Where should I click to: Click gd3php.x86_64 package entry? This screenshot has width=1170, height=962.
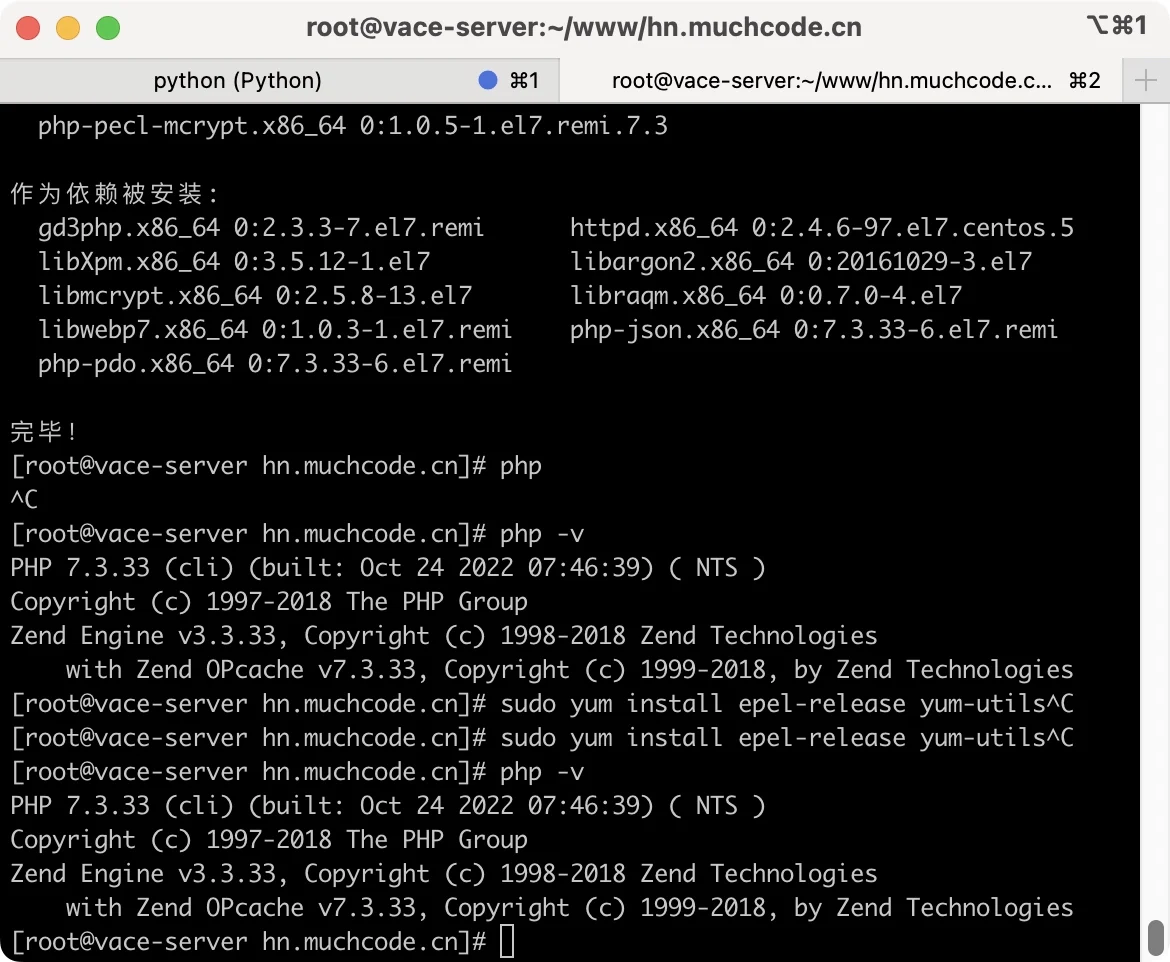coord(261,228)
